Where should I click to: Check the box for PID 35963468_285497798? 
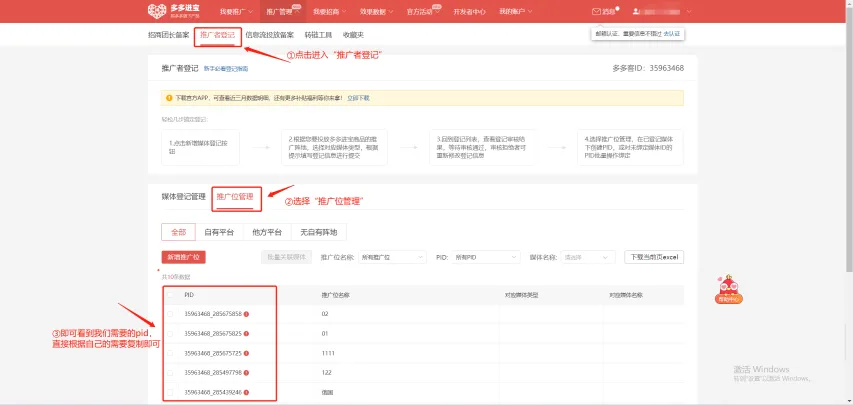(x=170, y=373)
